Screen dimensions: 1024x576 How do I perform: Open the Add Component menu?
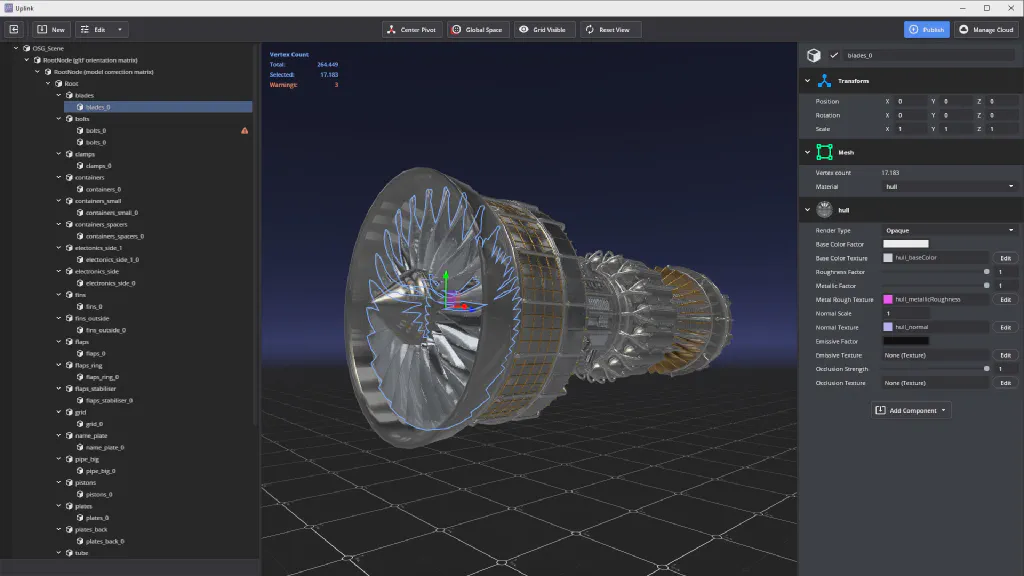point(910,410)
